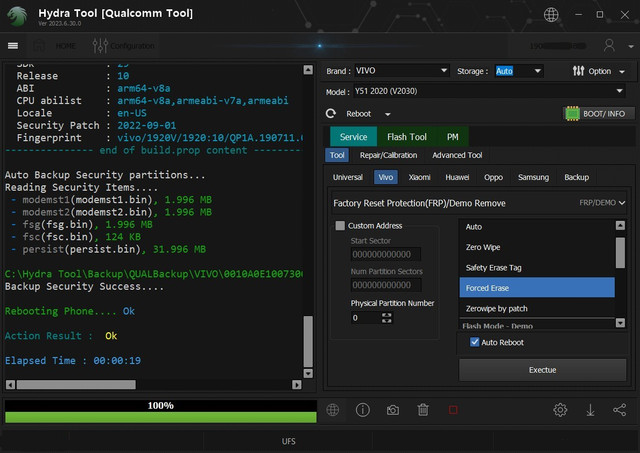Open the Xiaomi brand tab
The height and width of the screenshot is (453, 640).
tap(420, 177)
